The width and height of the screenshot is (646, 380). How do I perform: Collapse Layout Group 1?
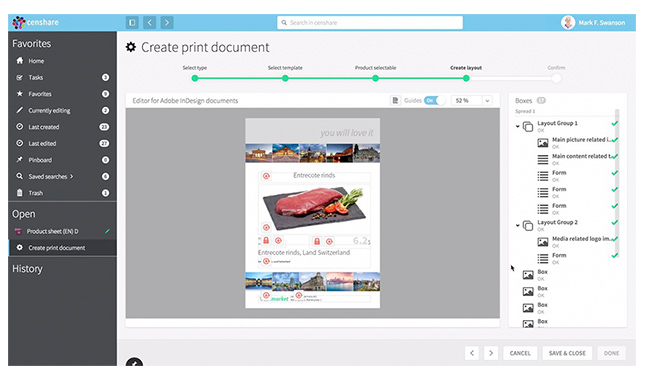(517, 126)
